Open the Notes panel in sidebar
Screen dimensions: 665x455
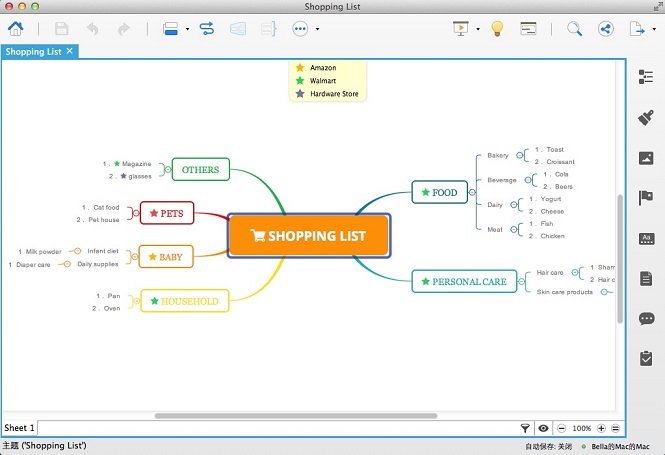tap(645, 278)
